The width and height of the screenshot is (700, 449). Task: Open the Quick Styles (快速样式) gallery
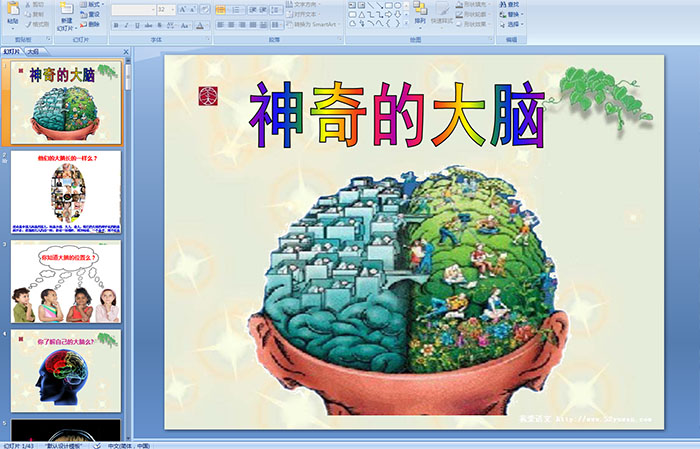tap(442, 13)
